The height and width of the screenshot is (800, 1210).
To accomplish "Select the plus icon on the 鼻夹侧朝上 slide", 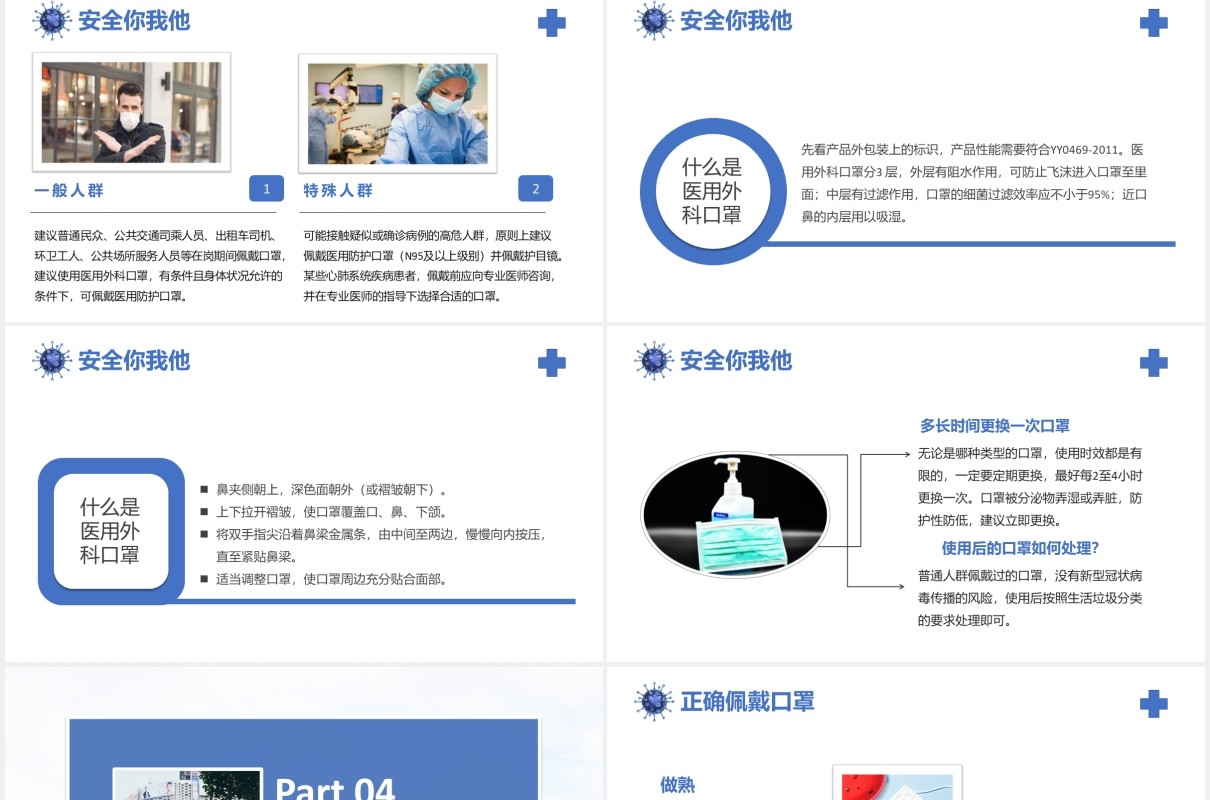I will point(552,363).
